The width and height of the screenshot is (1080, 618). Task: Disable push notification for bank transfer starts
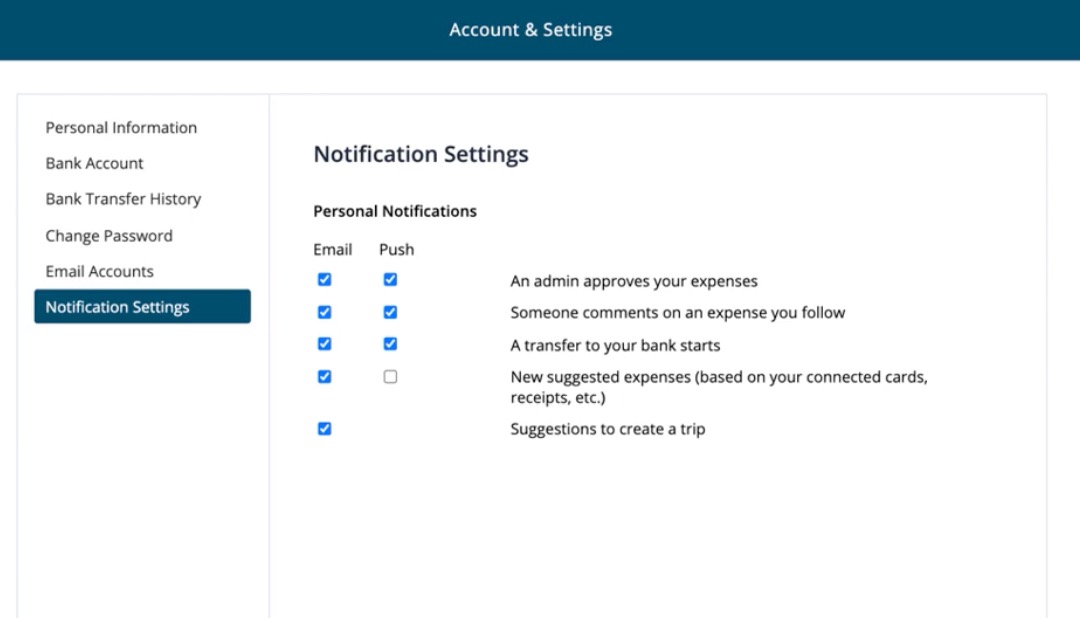pyautogui.click(x=389, y=343)
